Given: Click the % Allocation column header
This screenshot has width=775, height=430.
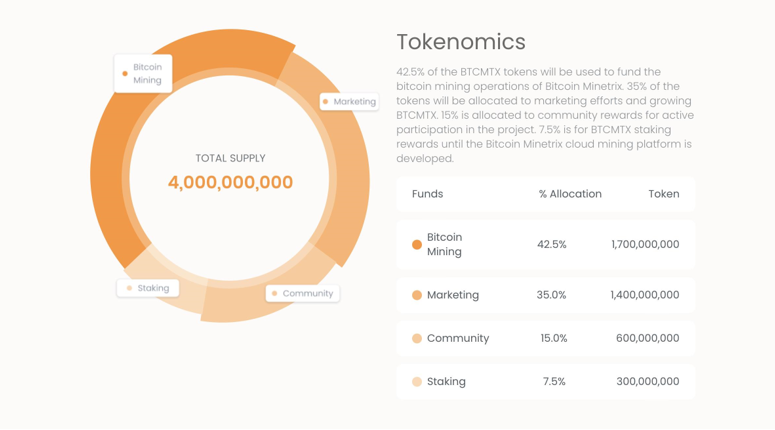Looking at the screenshot, I should 570,194.
